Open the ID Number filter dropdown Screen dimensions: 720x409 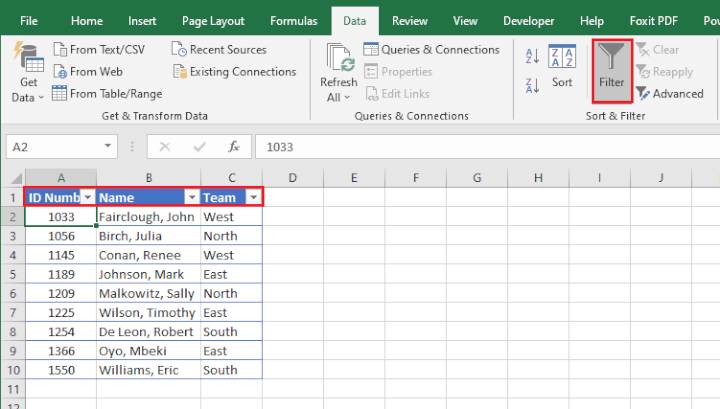click(x=87, y=197)
